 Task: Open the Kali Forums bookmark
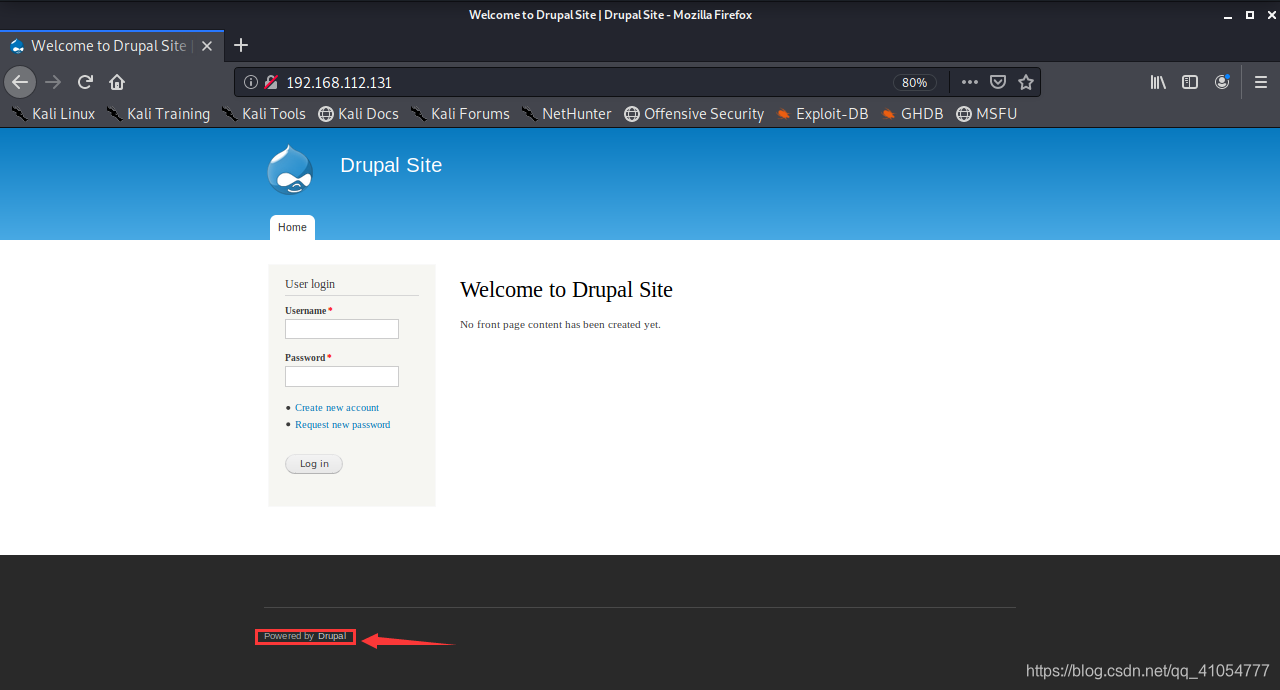point(460,114)
